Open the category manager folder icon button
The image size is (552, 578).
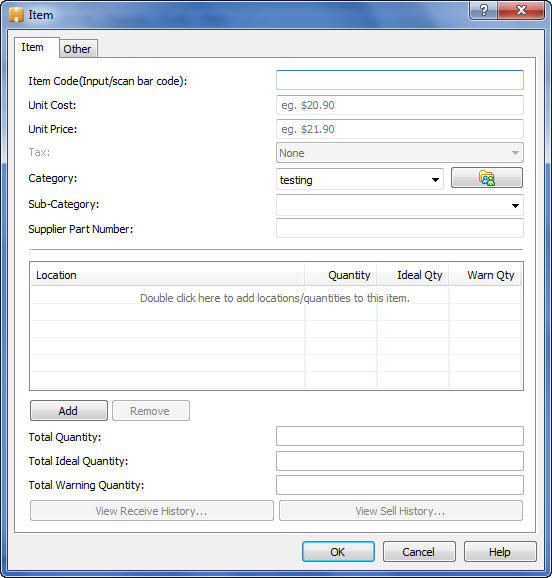[x=487, y=178]
